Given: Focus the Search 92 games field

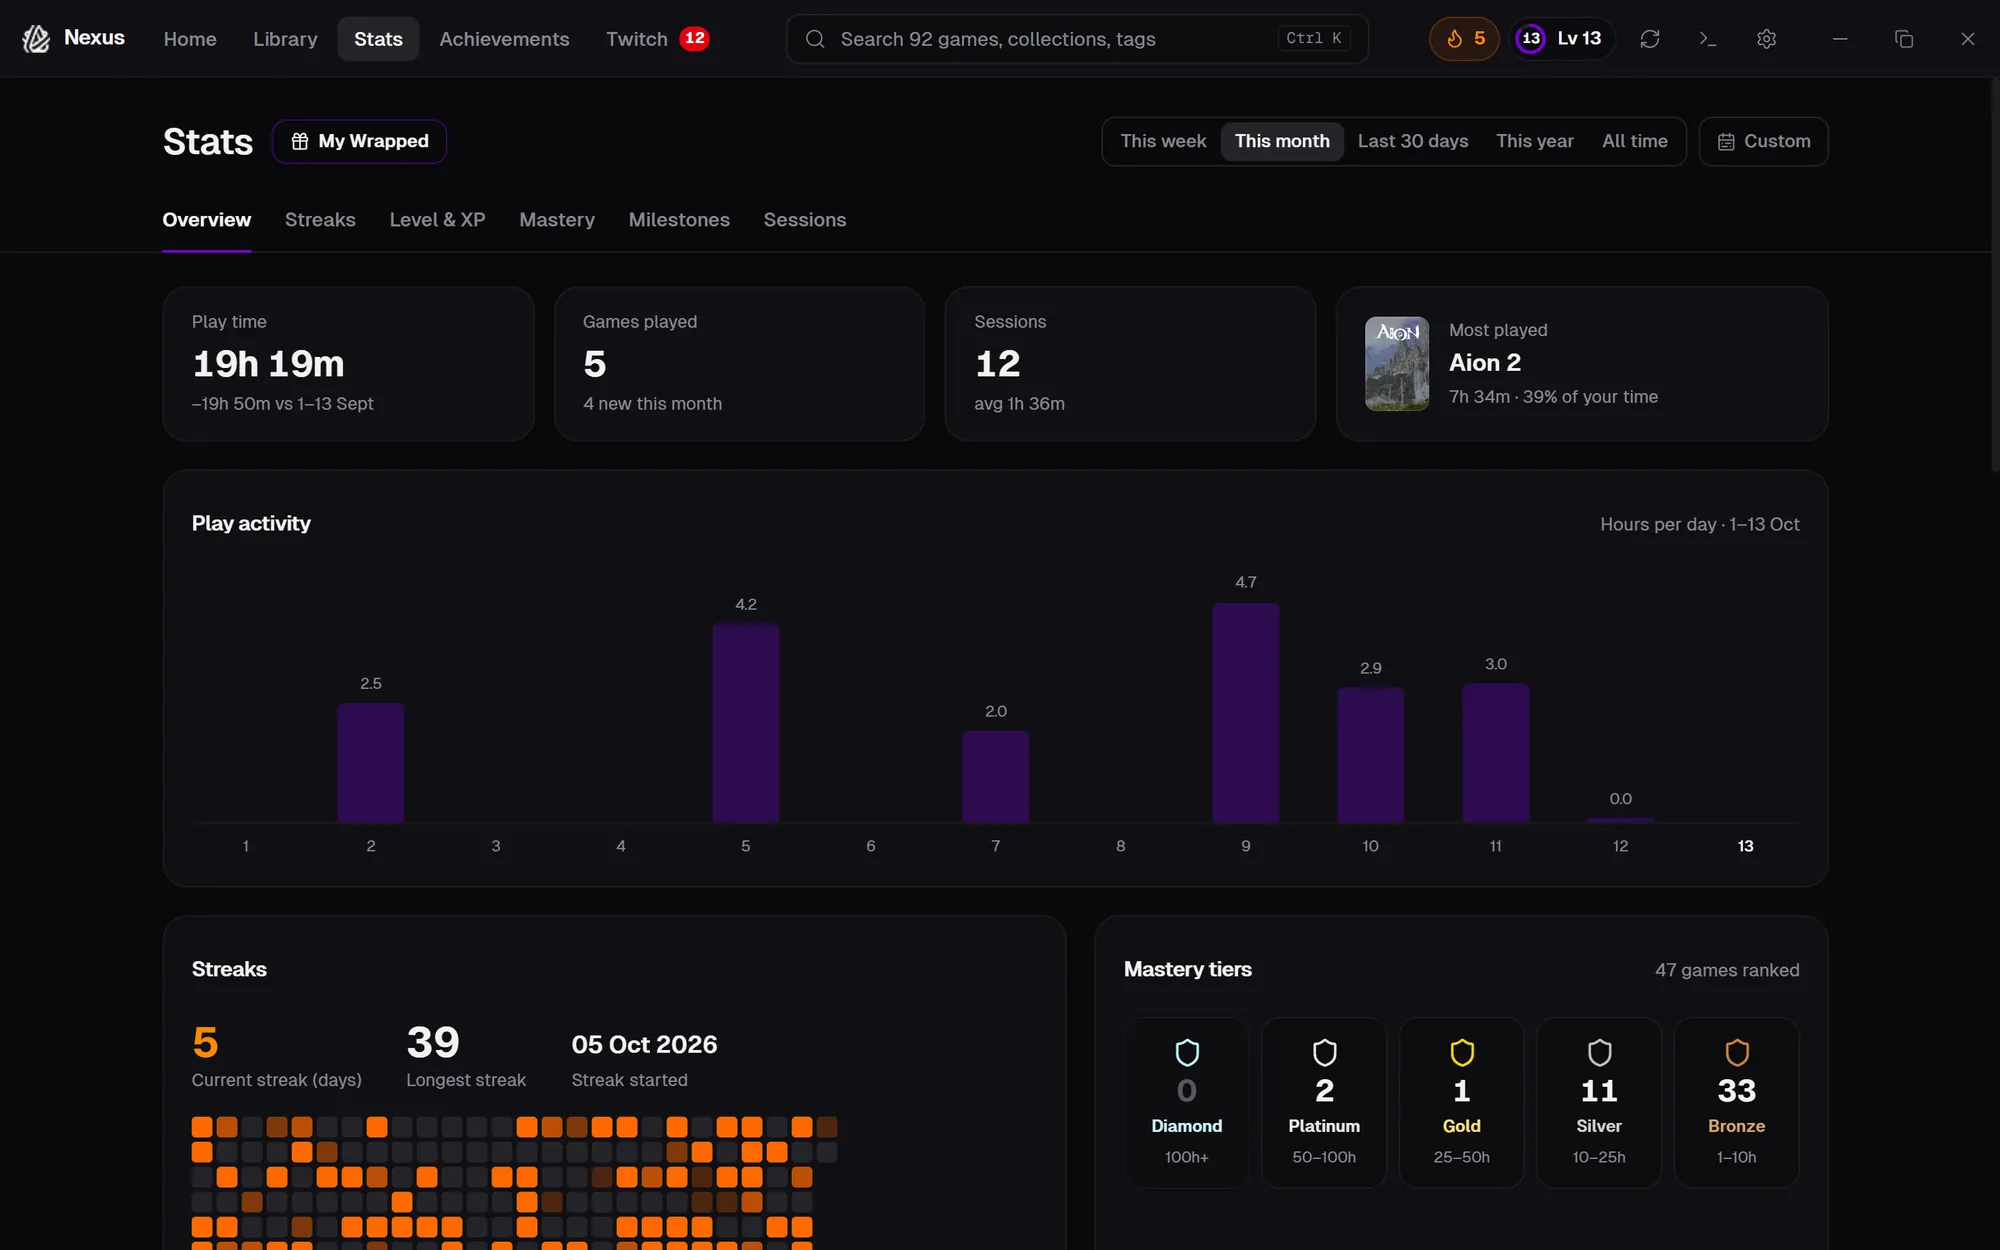Looking at the screenshot, I should pyautogui.click(x=1077, y=39).
